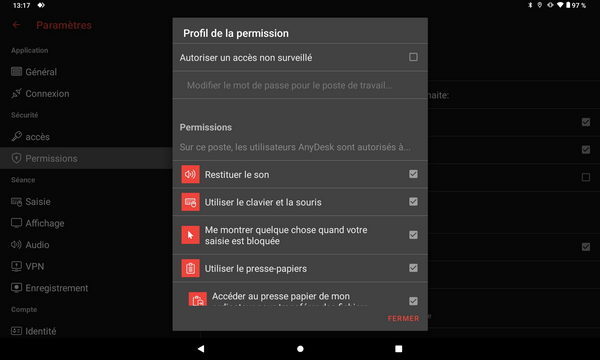This screenshot has width=600, height=360.
Task: Toggle the unchecked background checkbox on the right
Action: pyautogui.click(x=586, y=177)
